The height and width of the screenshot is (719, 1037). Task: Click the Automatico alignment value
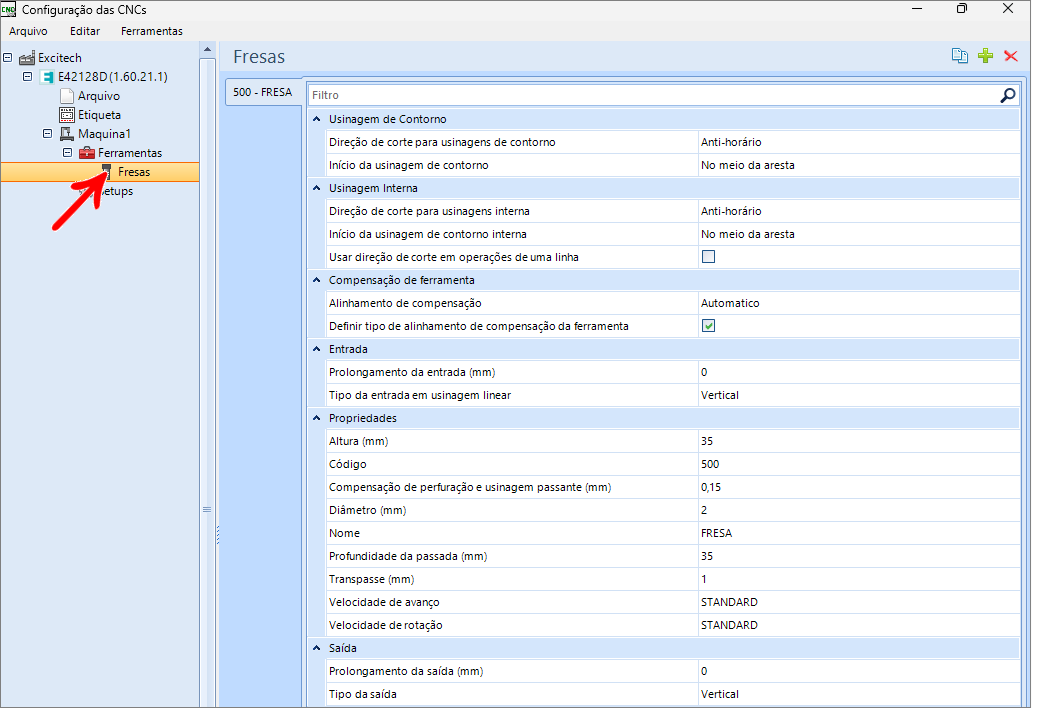730,304
